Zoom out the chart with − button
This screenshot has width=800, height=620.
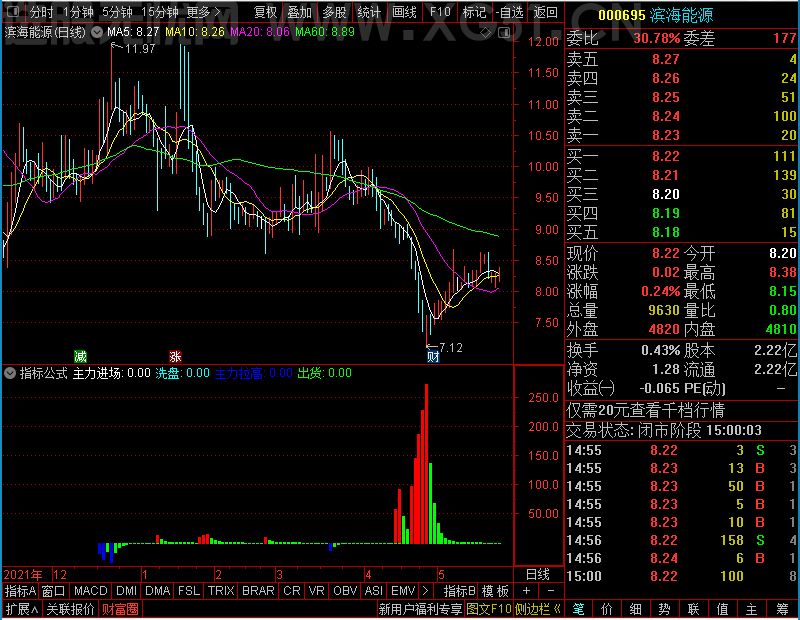[551, 591]
